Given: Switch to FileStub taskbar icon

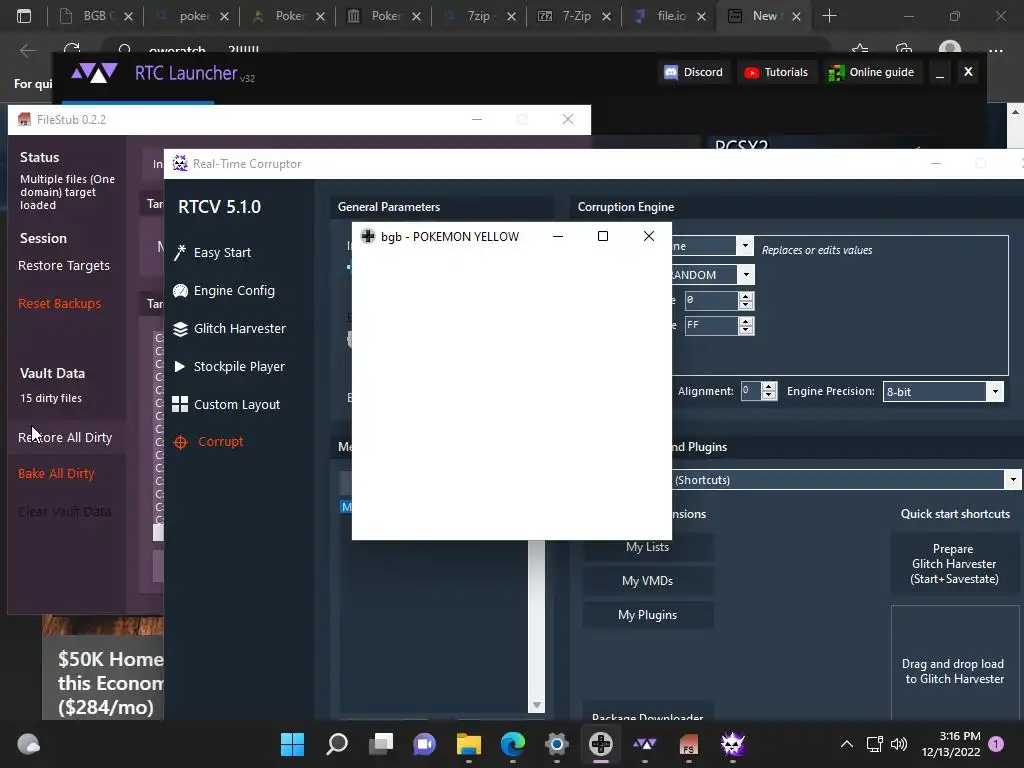Looking at the screenshot, I should coord(688,744).
